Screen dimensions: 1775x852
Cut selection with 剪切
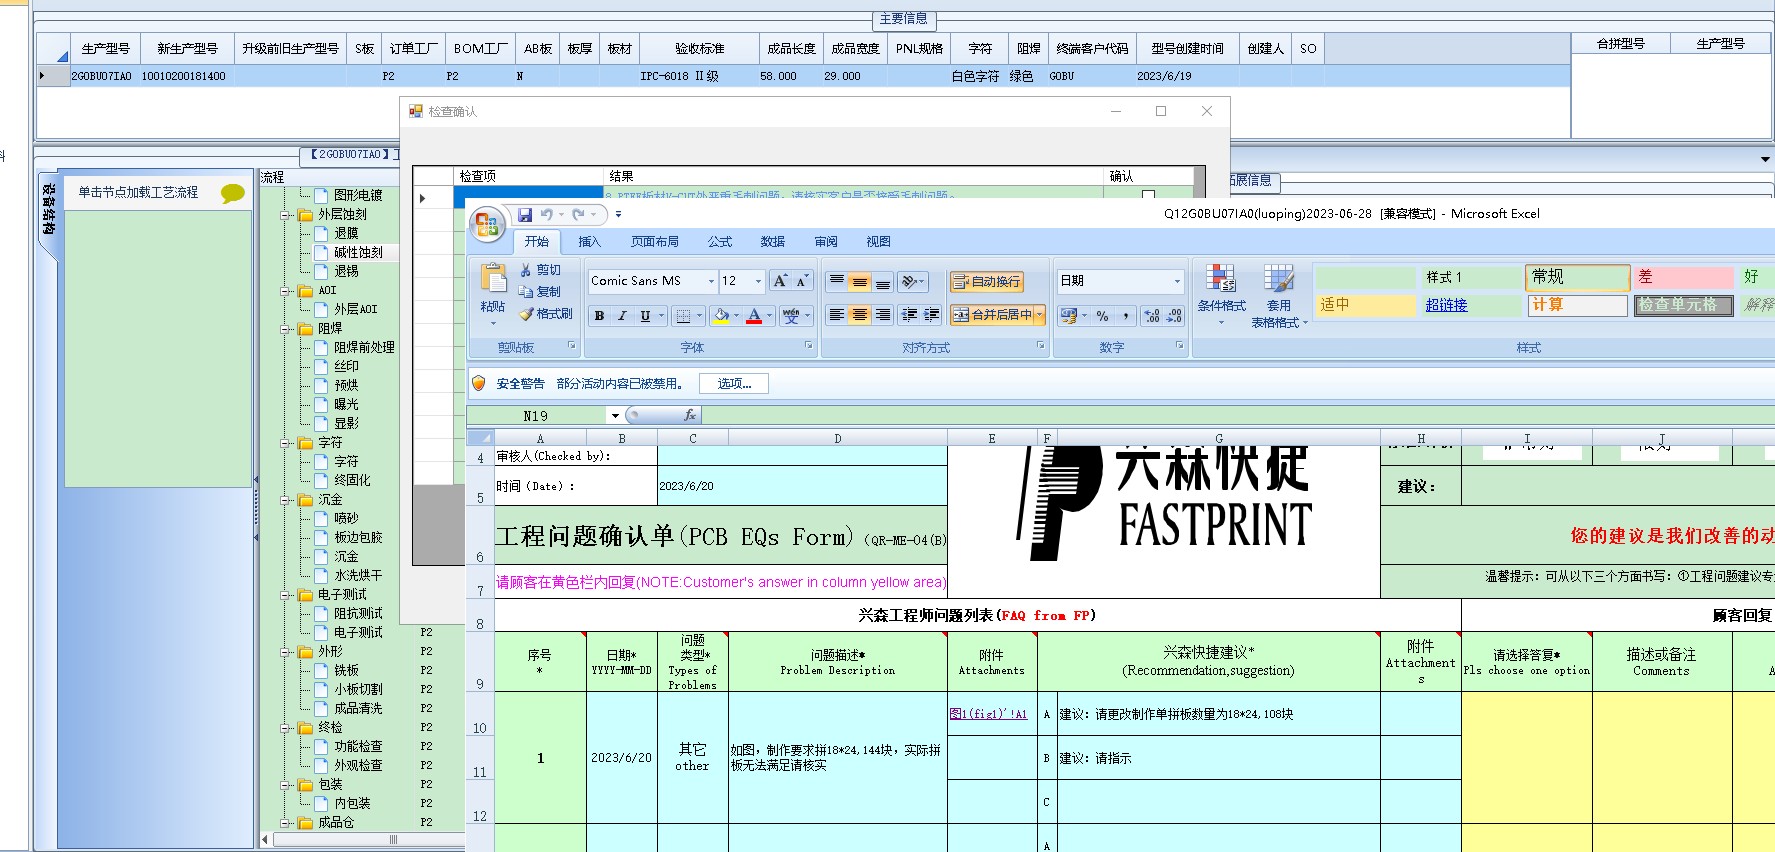(x=541, y=270)
